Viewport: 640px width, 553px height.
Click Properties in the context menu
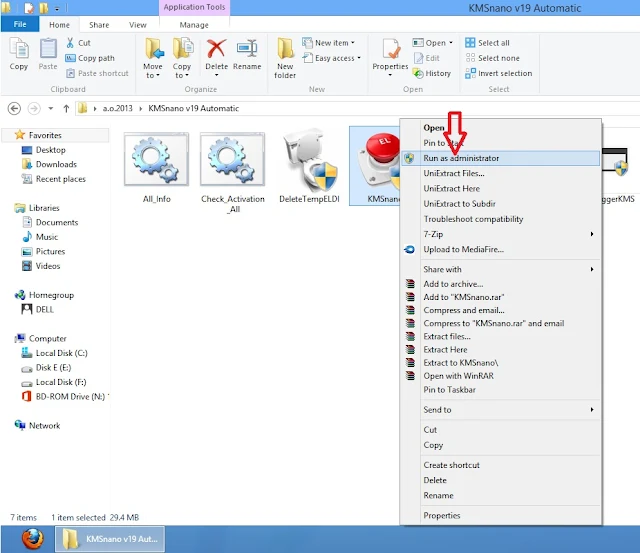point(441,515)
